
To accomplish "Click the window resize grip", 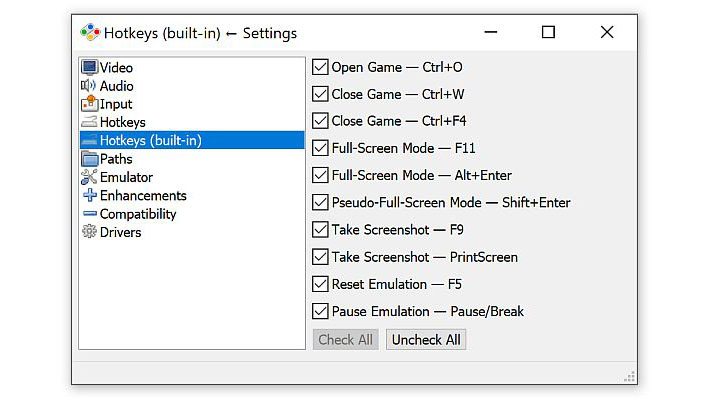I will [x=629, y=377].
